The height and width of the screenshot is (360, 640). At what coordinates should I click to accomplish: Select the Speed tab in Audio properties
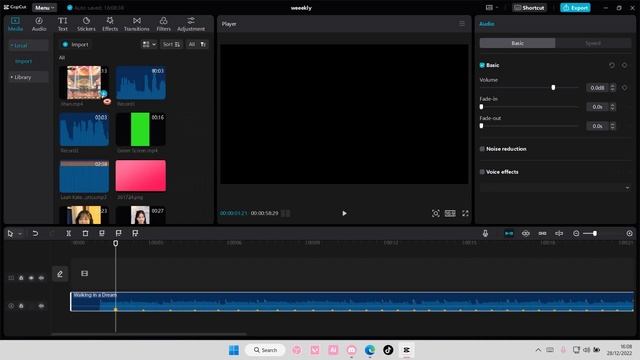pos(593,43)
